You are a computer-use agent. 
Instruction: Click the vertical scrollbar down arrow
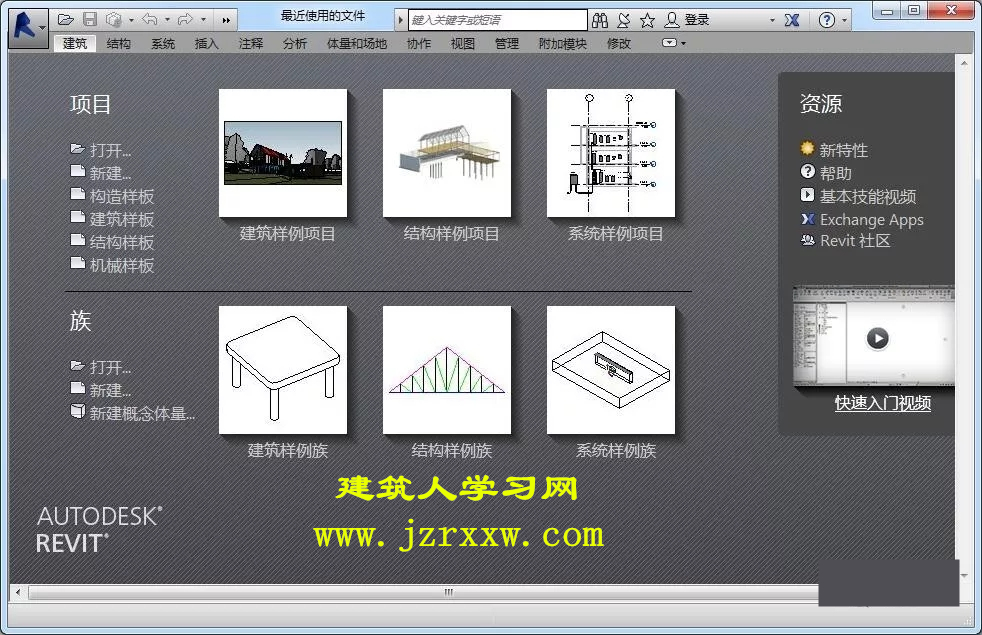964,576
